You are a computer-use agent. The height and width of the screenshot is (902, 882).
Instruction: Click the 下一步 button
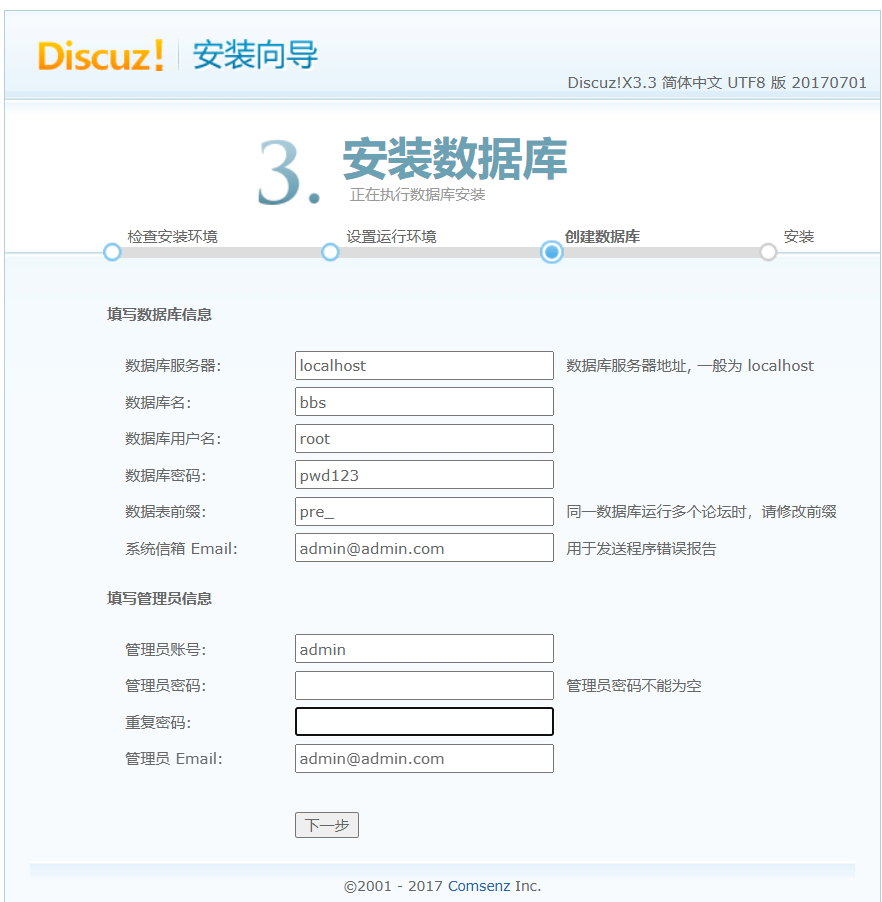point(327,825)
